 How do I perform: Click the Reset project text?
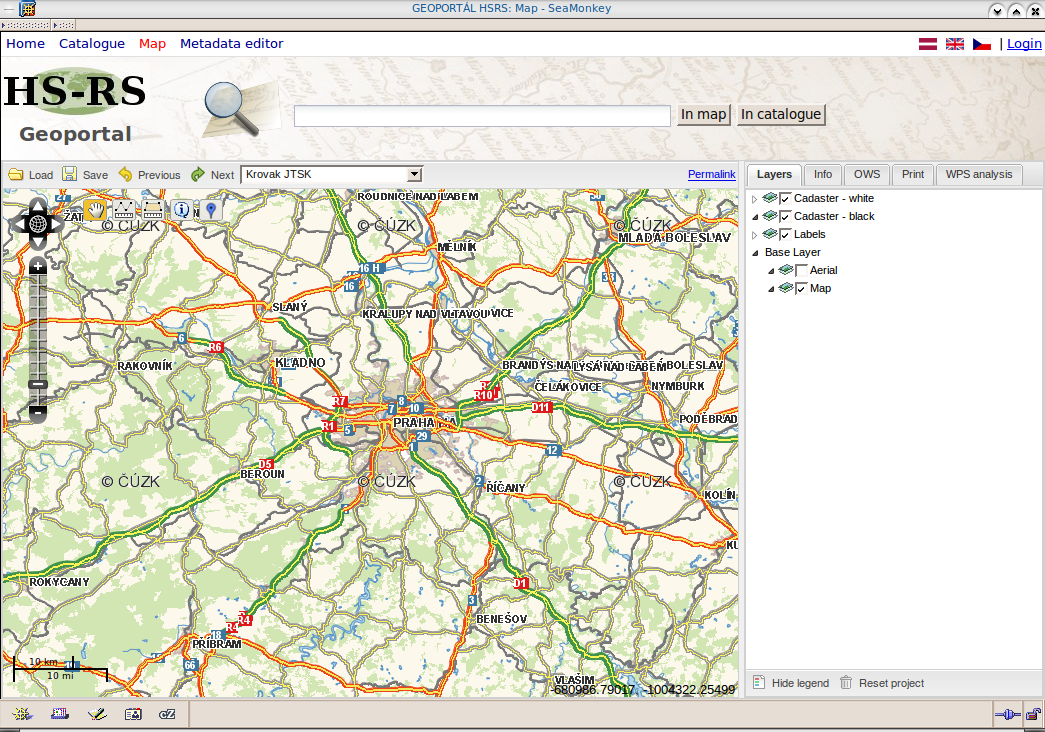point(892,683)
